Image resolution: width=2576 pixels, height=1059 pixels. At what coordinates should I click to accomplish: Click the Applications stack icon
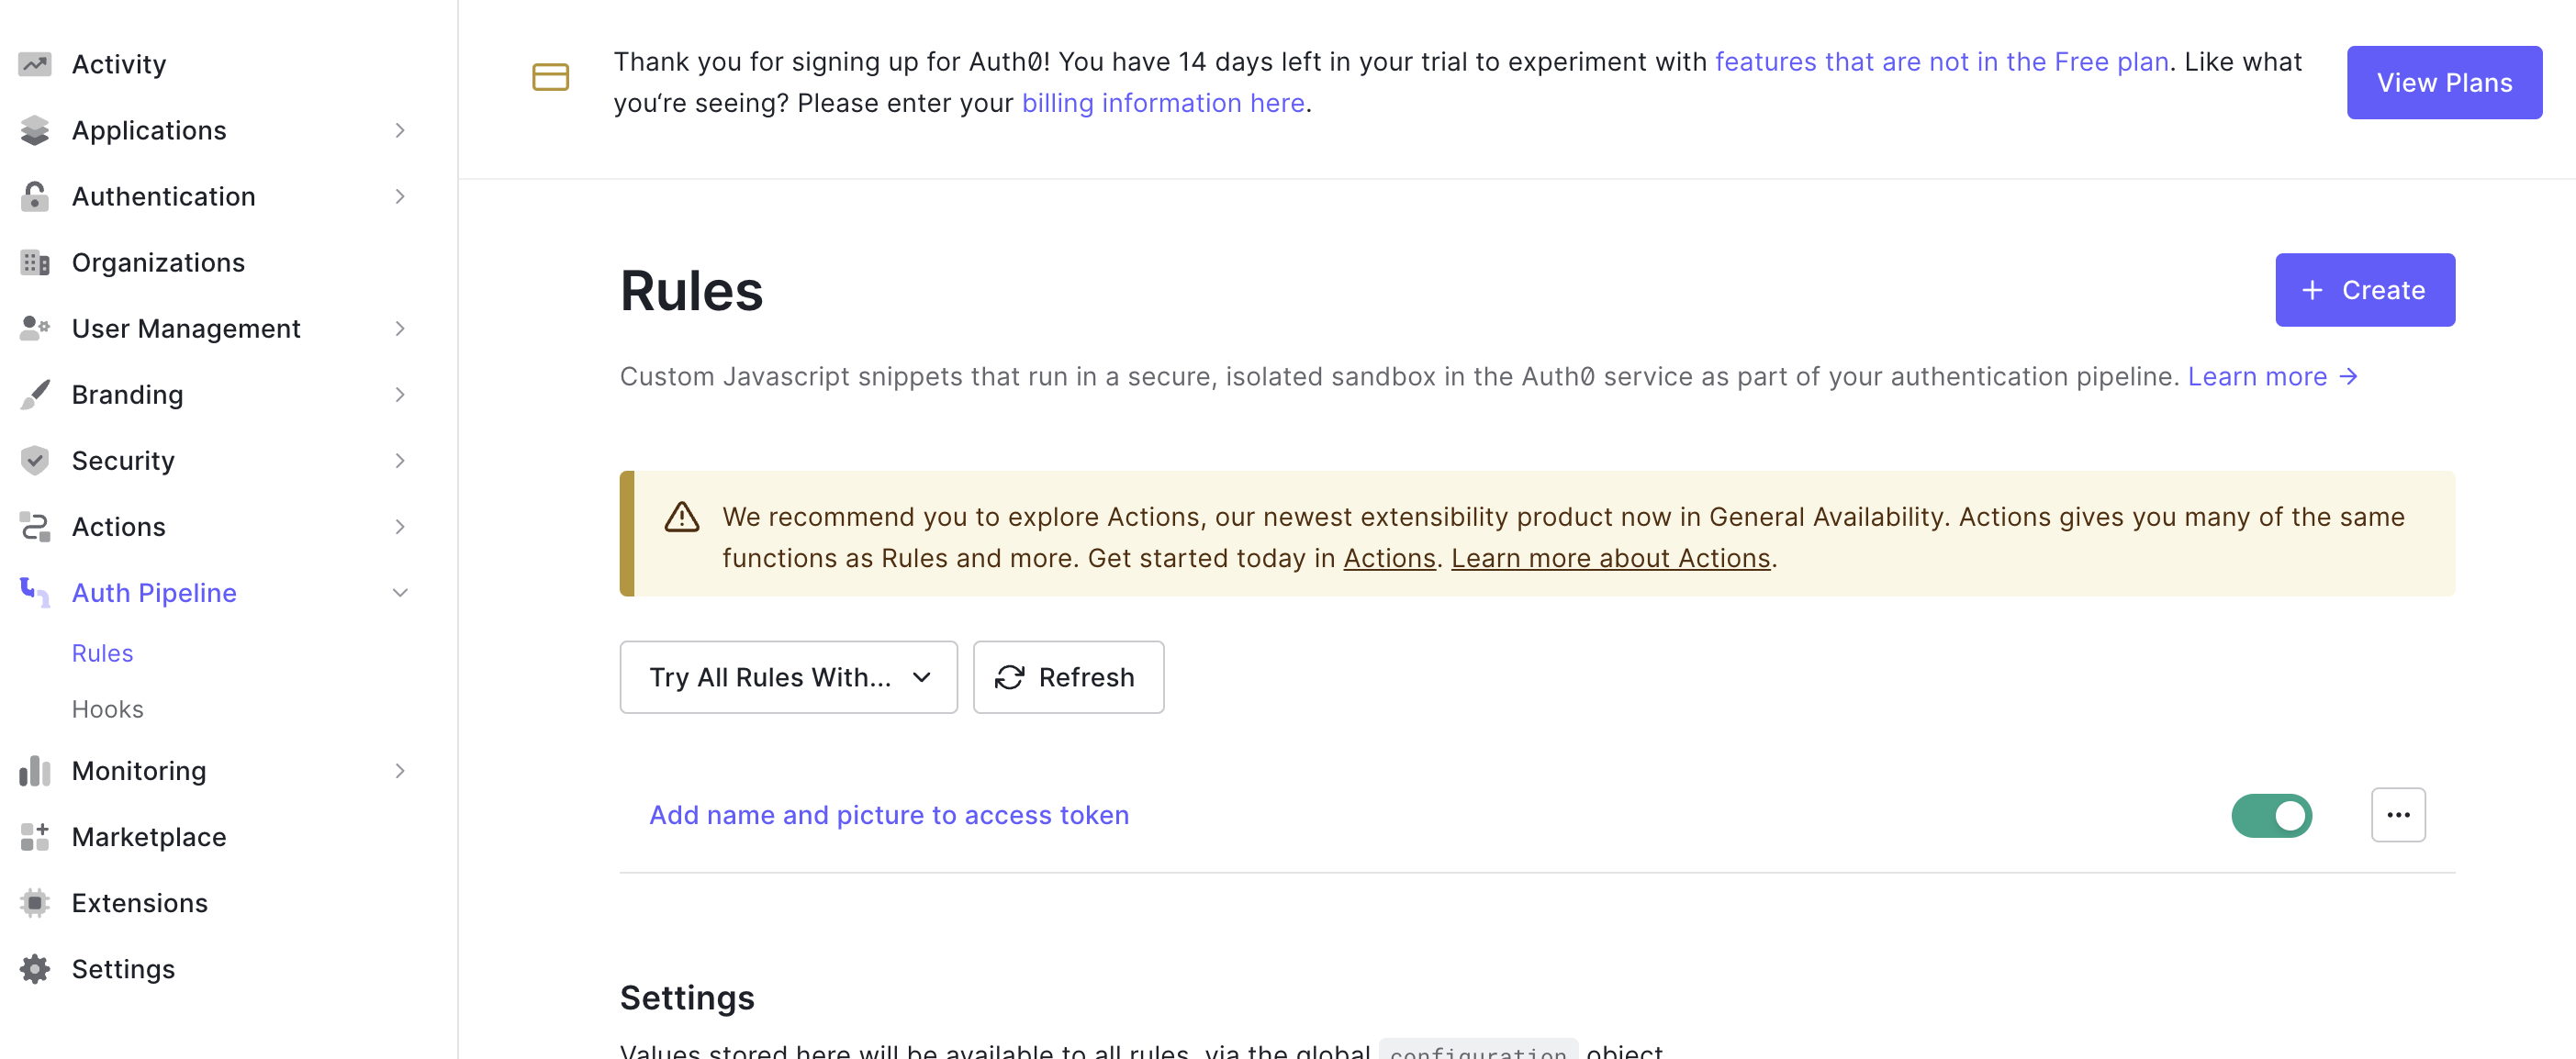pyautogui.click(x=35, y=130)
